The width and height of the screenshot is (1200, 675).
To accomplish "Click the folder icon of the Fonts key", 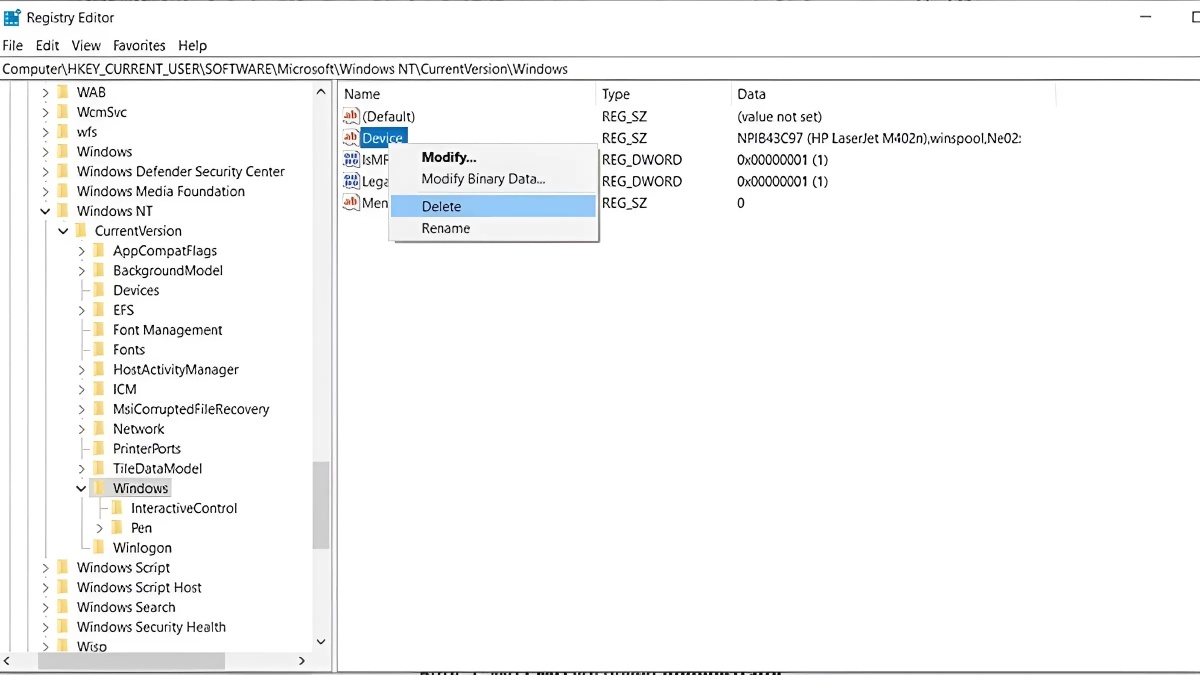I will (99, 349).
